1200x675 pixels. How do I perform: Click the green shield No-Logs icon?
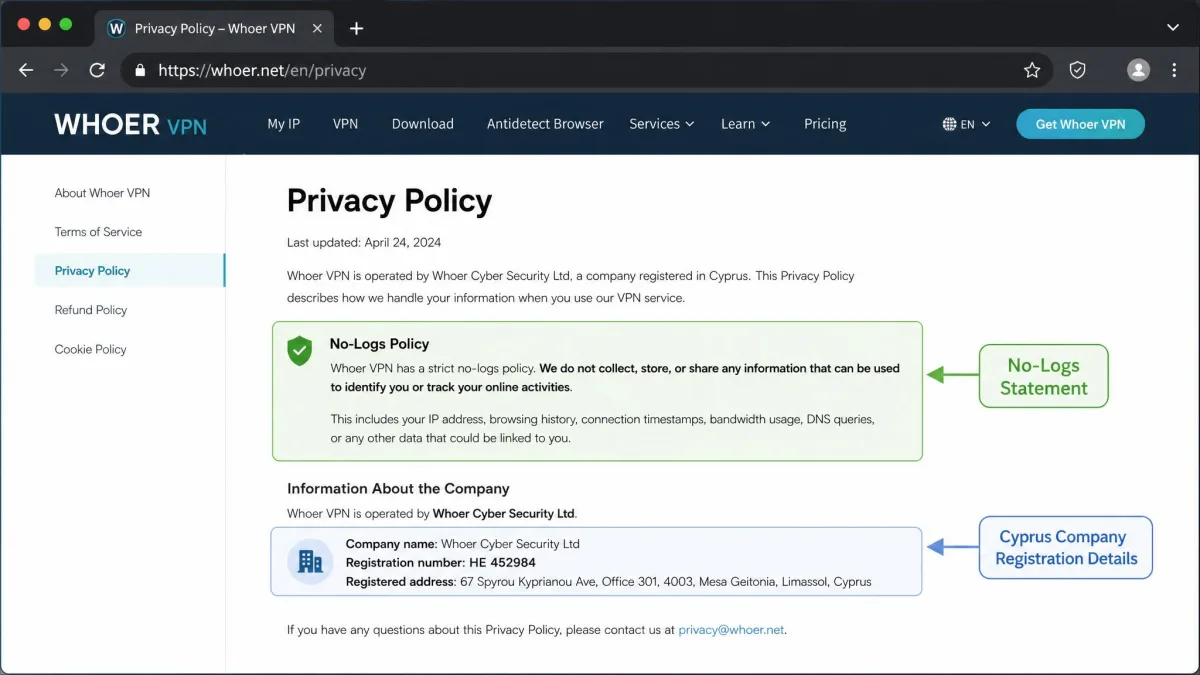pos(299,351)
